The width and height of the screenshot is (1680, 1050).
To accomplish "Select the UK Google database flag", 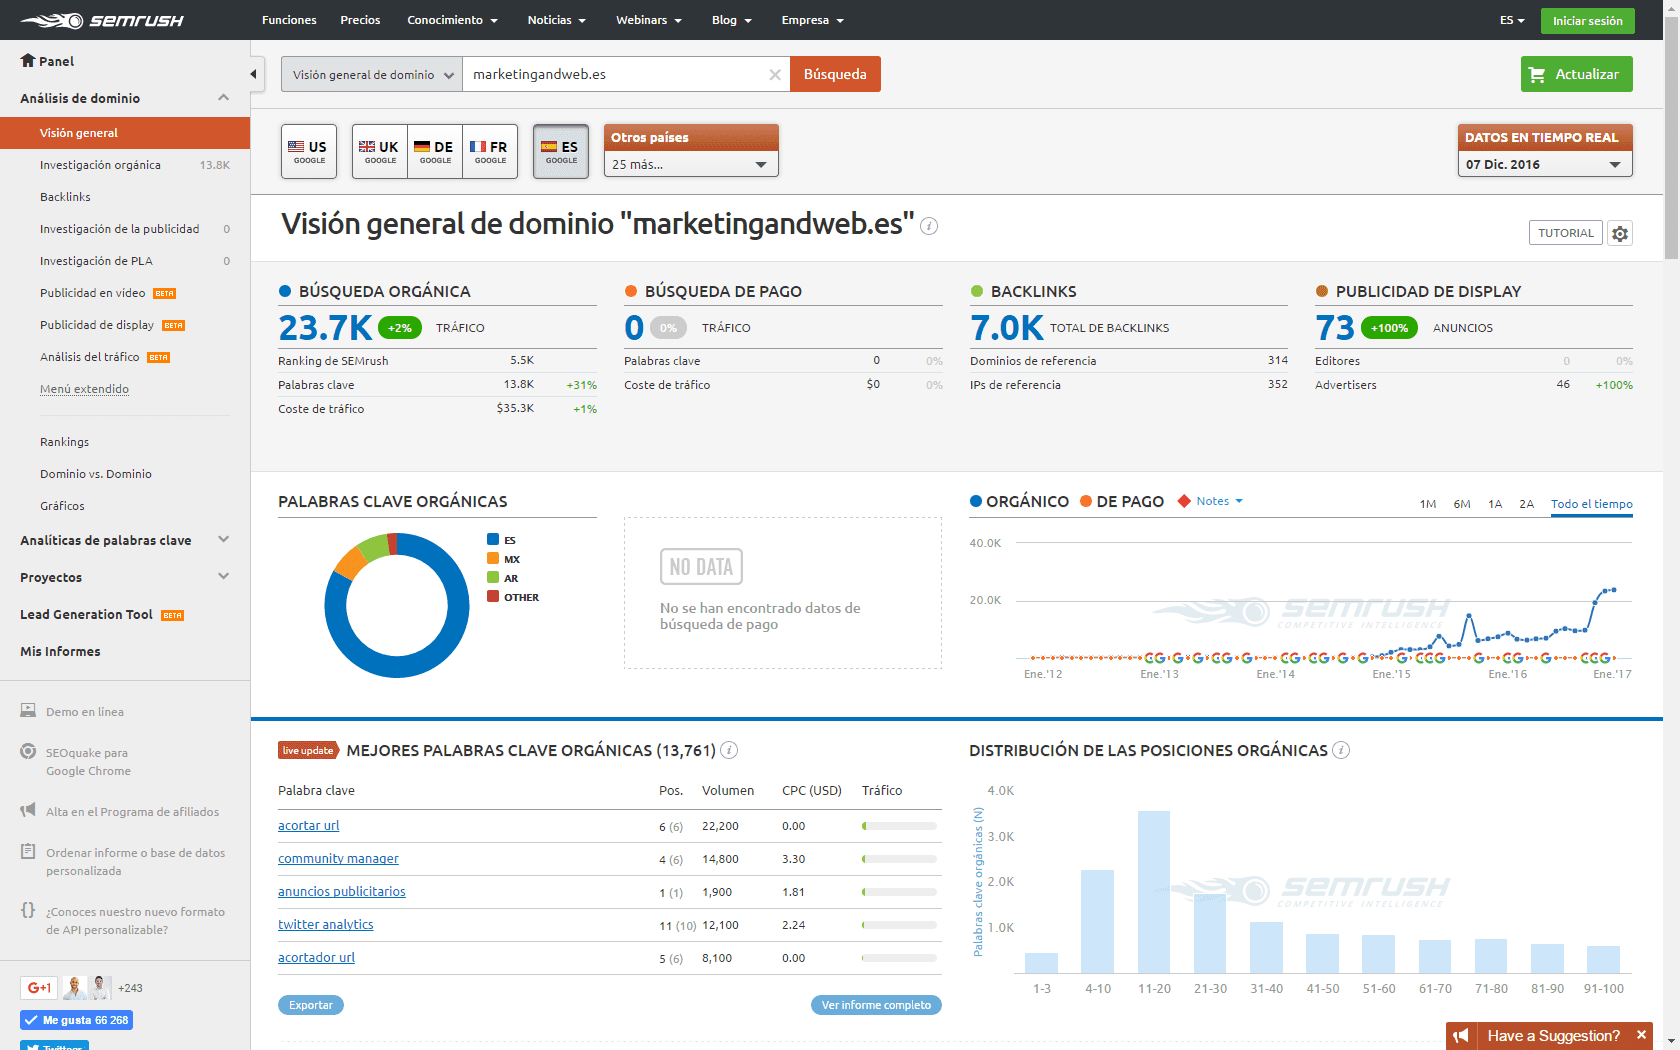I will coord(380,151).
